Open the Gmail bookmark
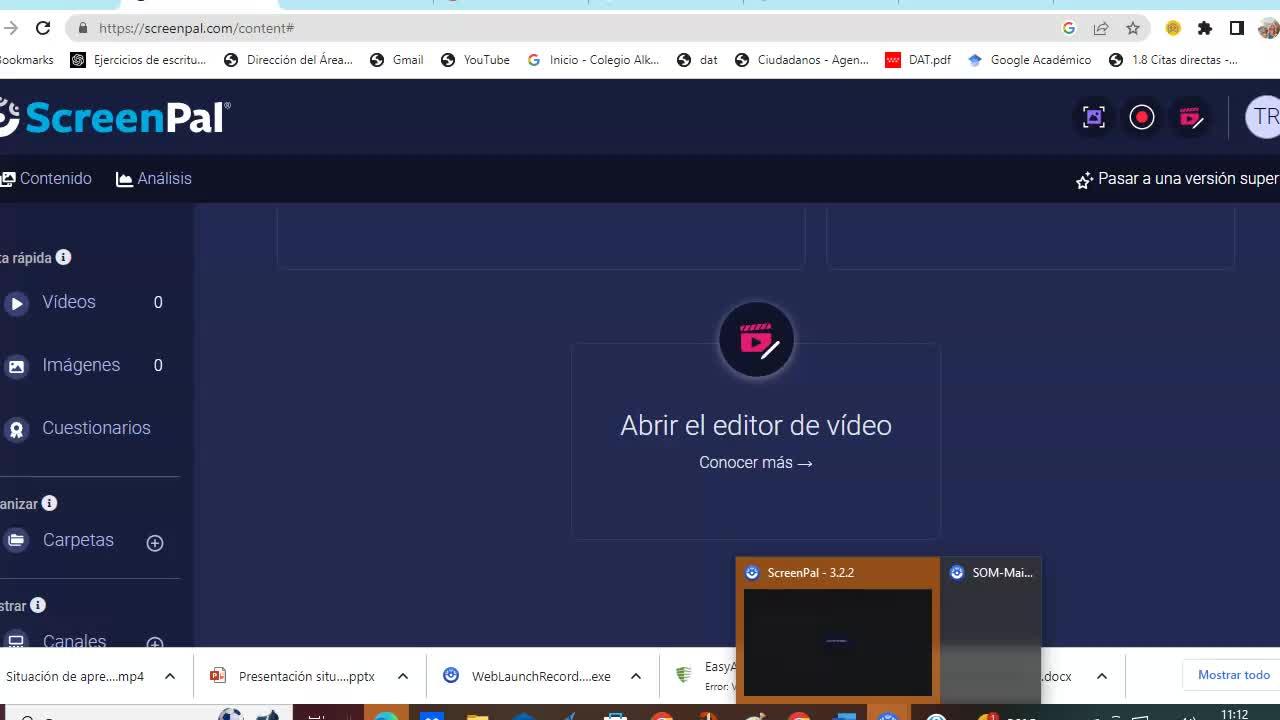 [397, 60]
